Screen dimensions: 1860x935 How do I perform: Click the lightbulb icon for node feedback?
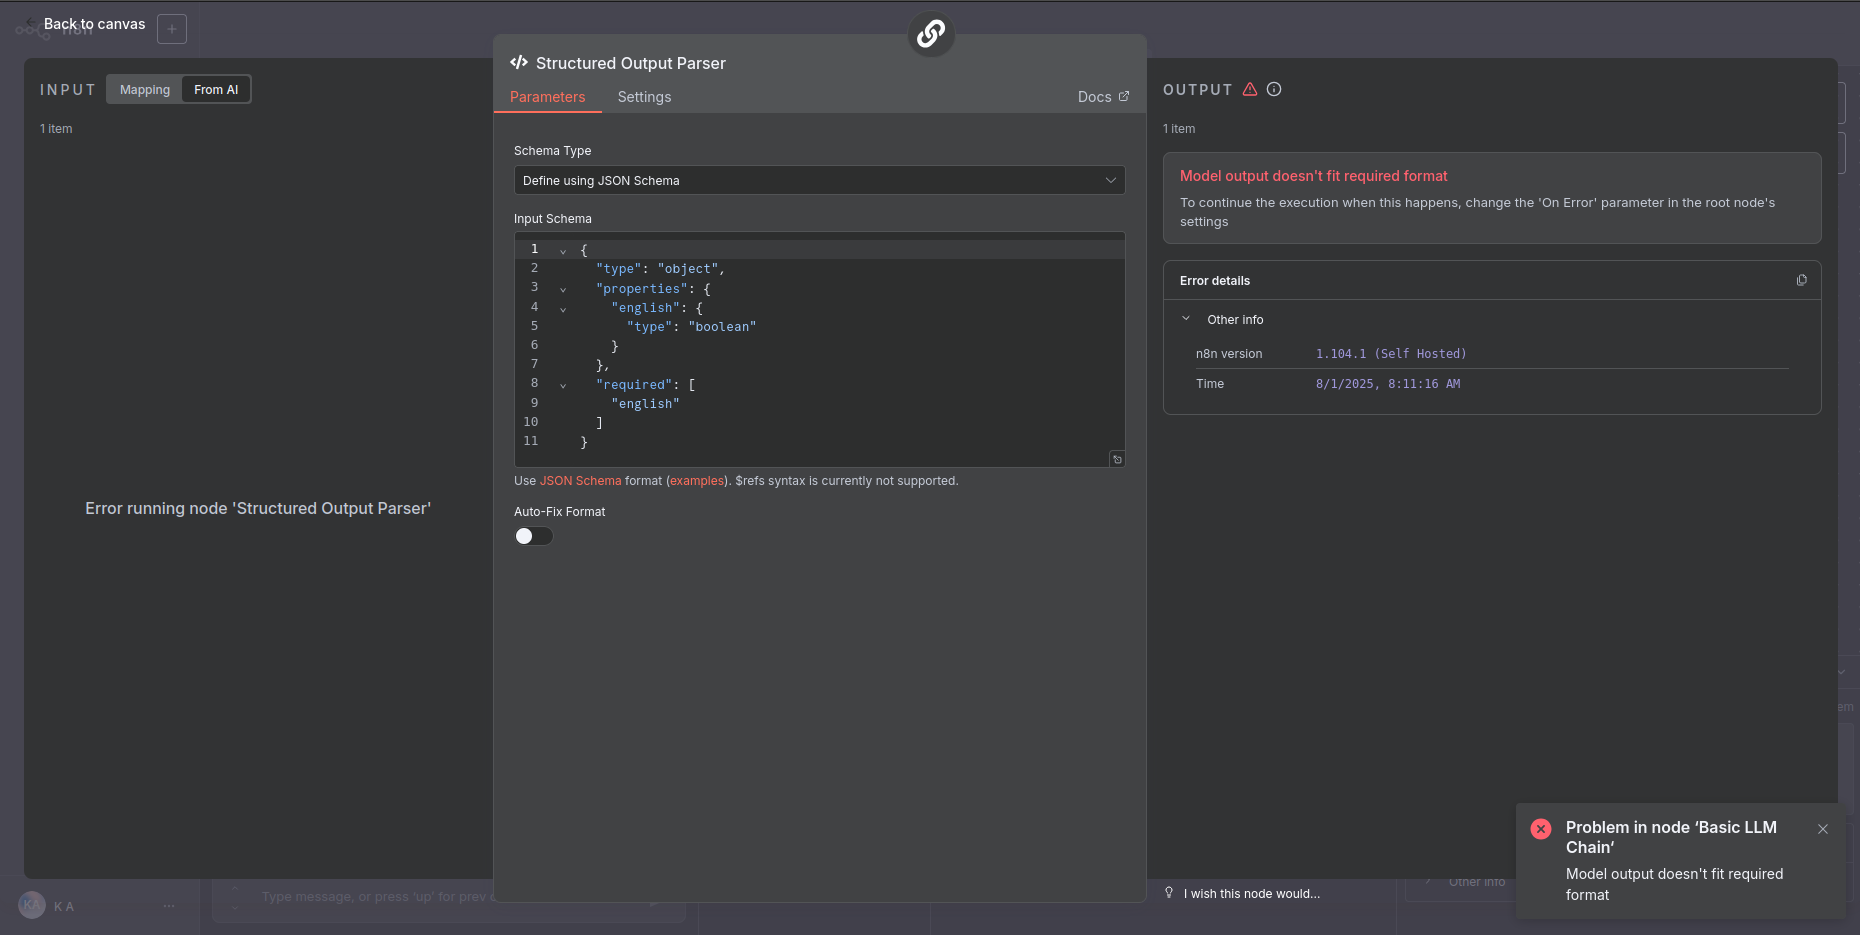click(x=1169, y=893)
